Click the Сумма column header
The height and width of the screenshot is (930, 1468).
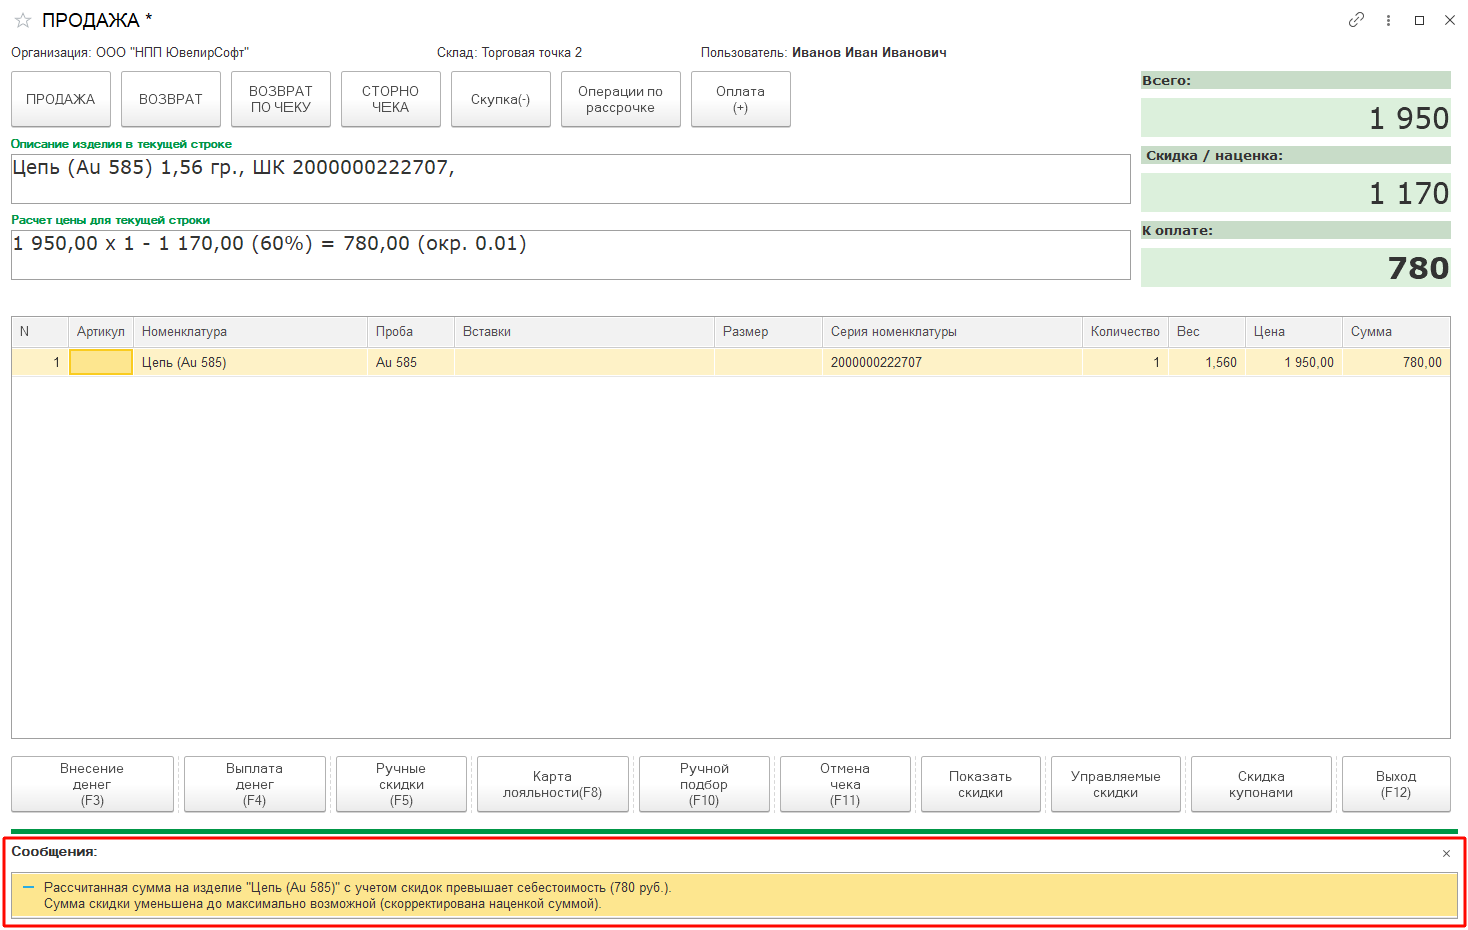coord(1396,332)
